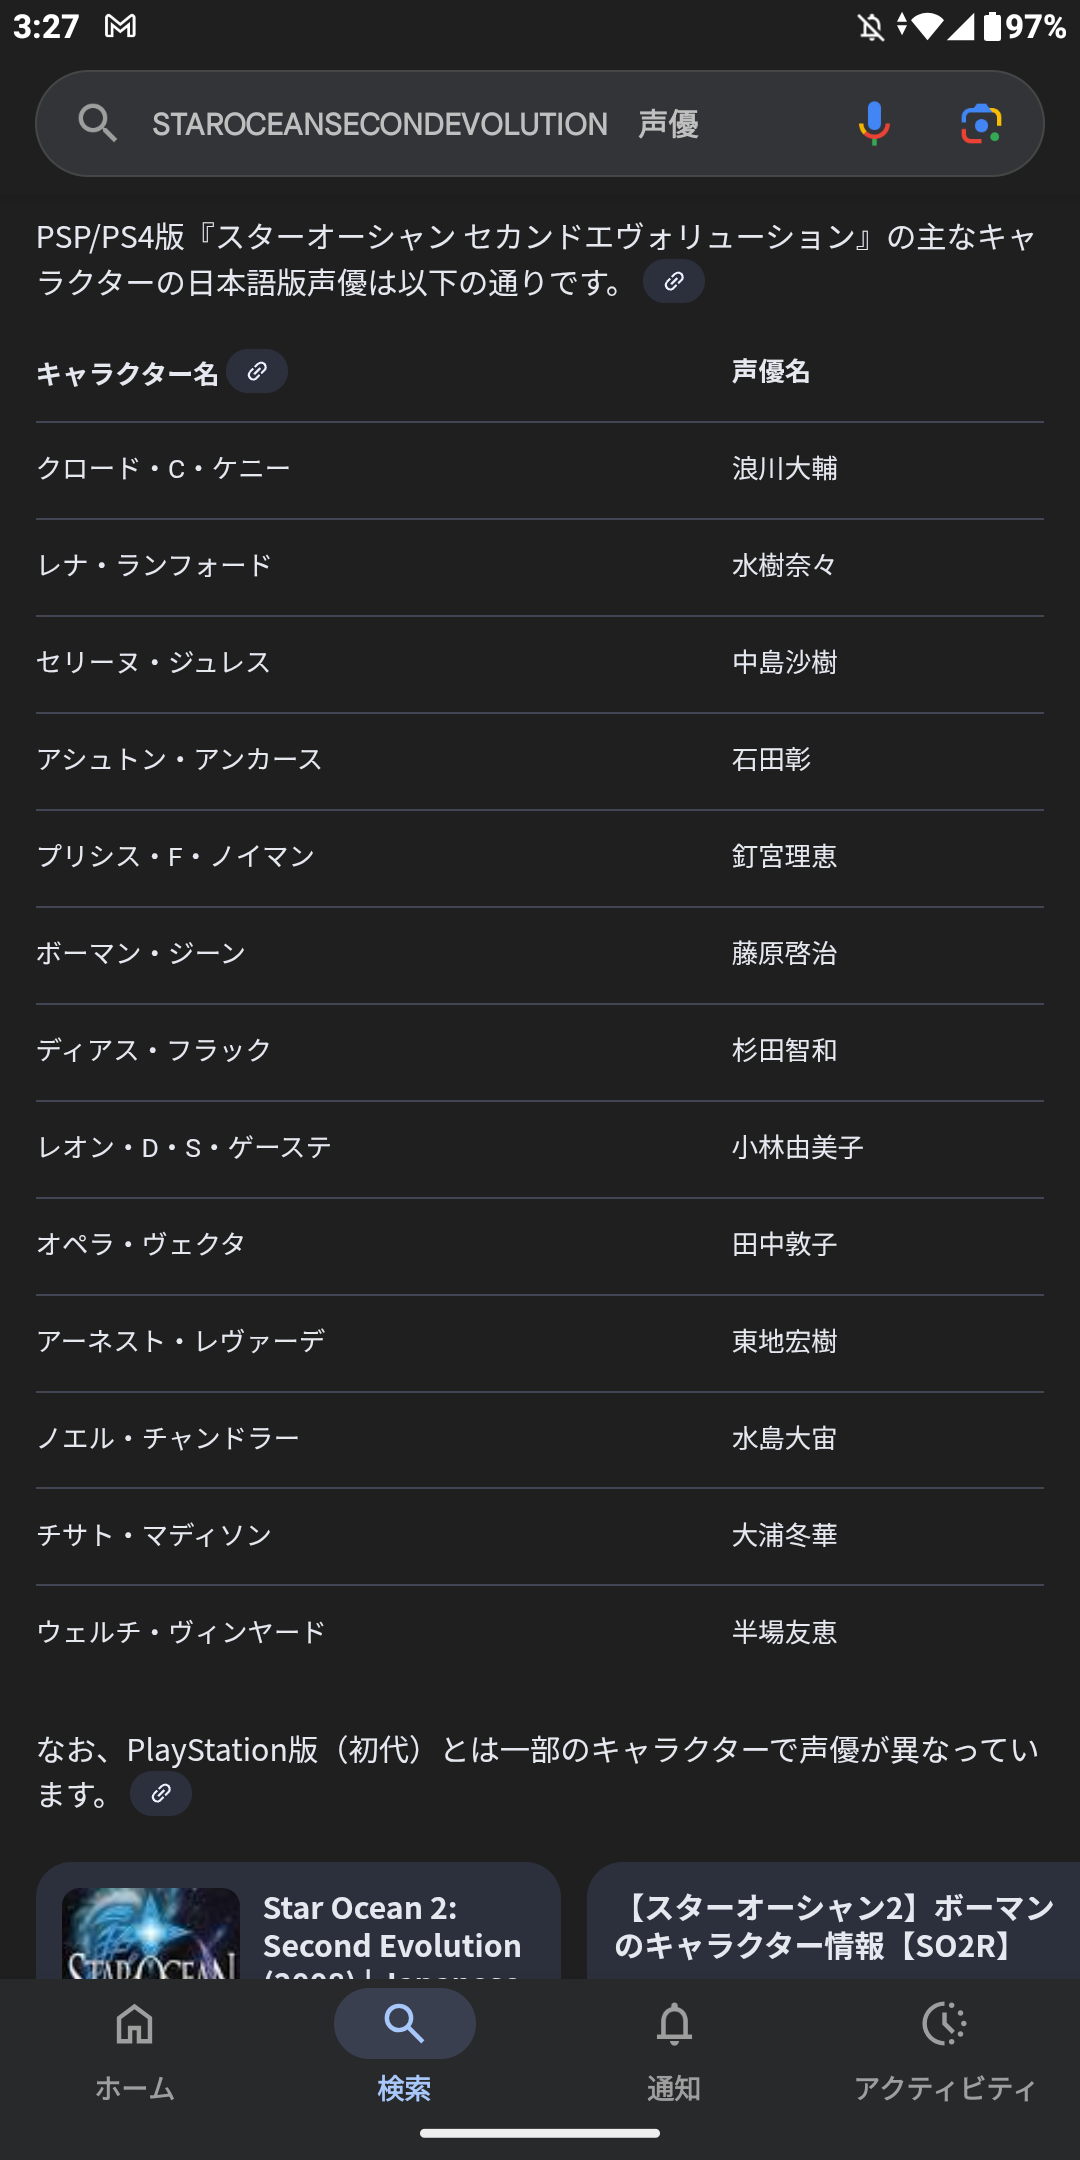Image resolution: width=1080 pixels, height=2160 pixels.
Task: Open Star Ocean 2: Second Evolution card
Action: coord(392,1928)
